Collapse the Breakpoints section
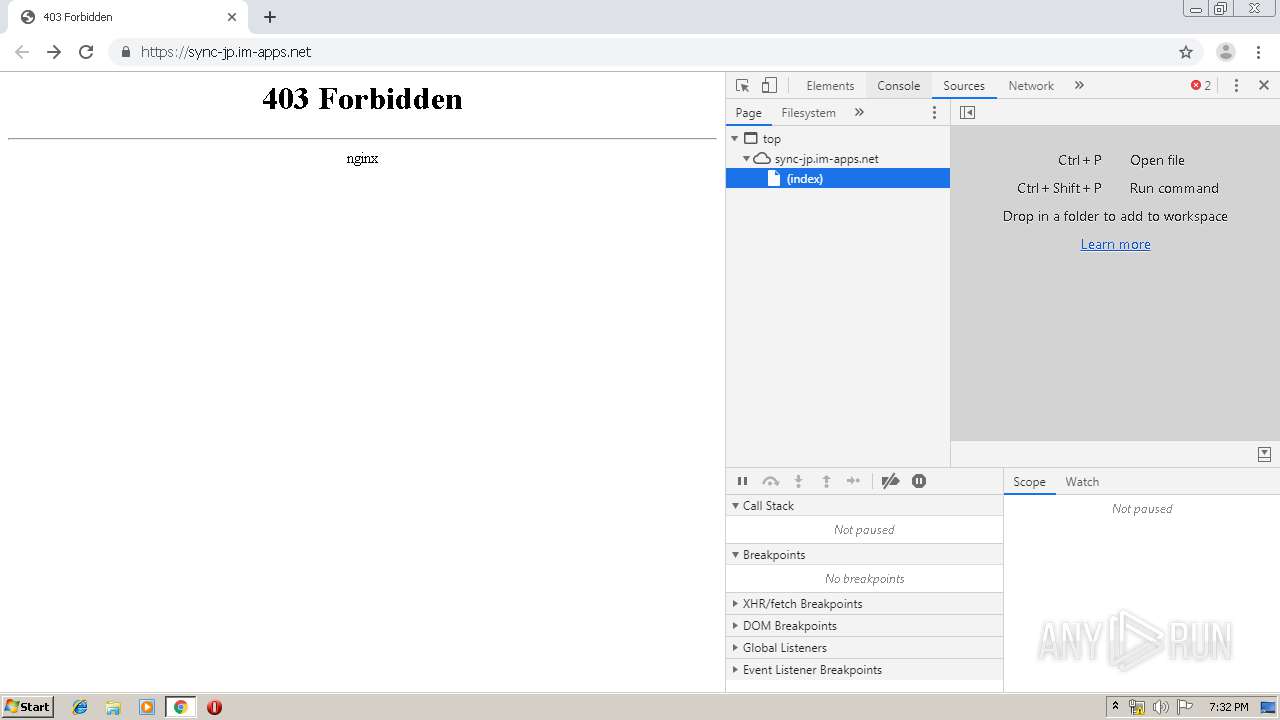Screen dimensions: 1280x720 tap(864, 555)
